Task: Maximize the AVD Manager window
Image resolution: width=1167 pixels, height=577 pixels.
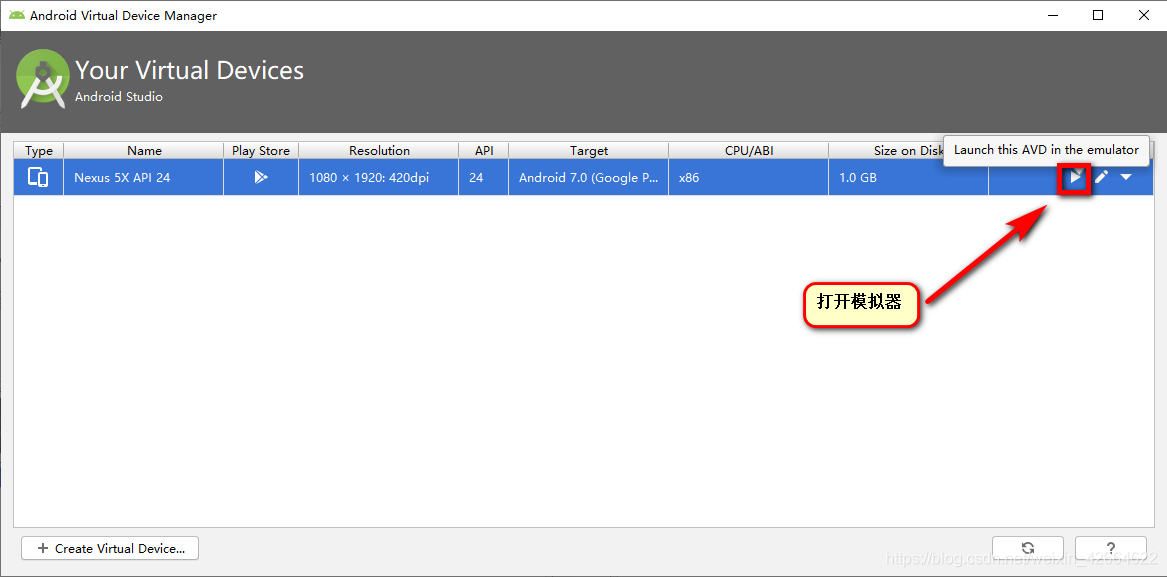Action: pyautogui.click(x=1098, y=15)
